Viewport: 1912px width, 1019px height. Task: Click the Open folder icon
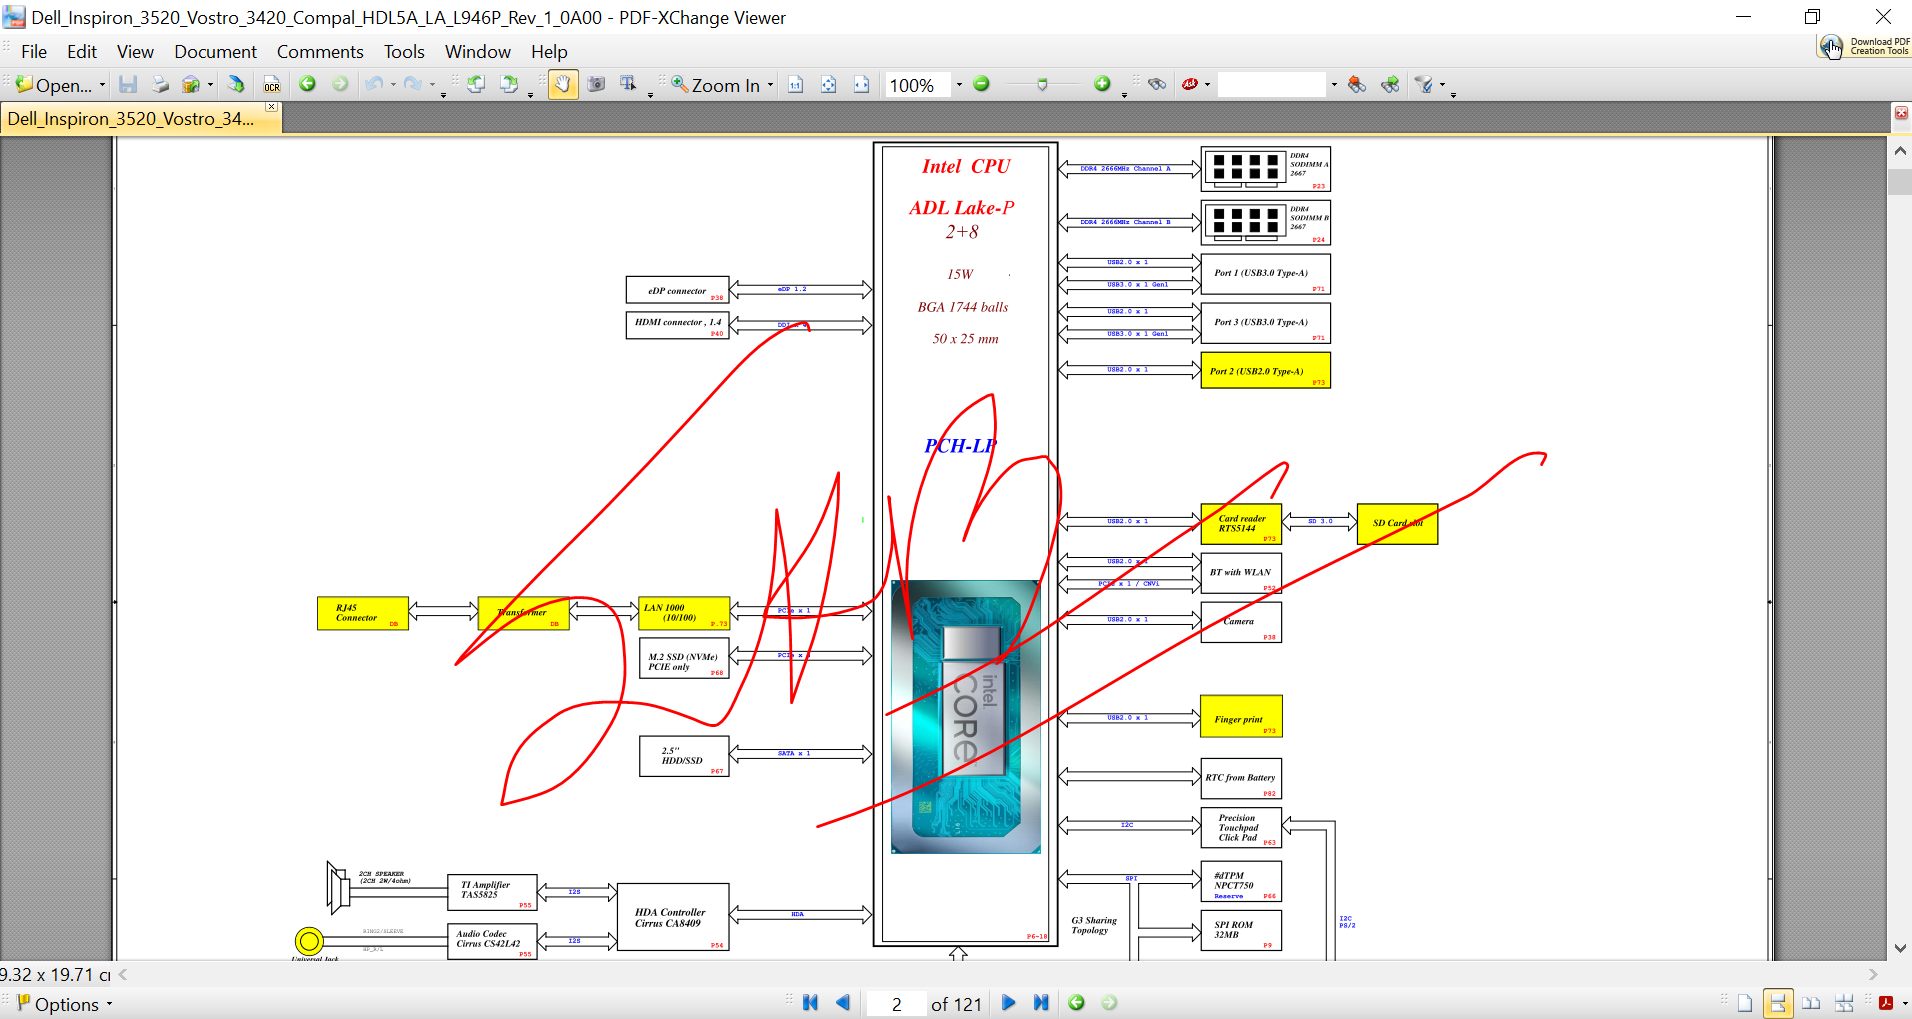pos(25,85)
